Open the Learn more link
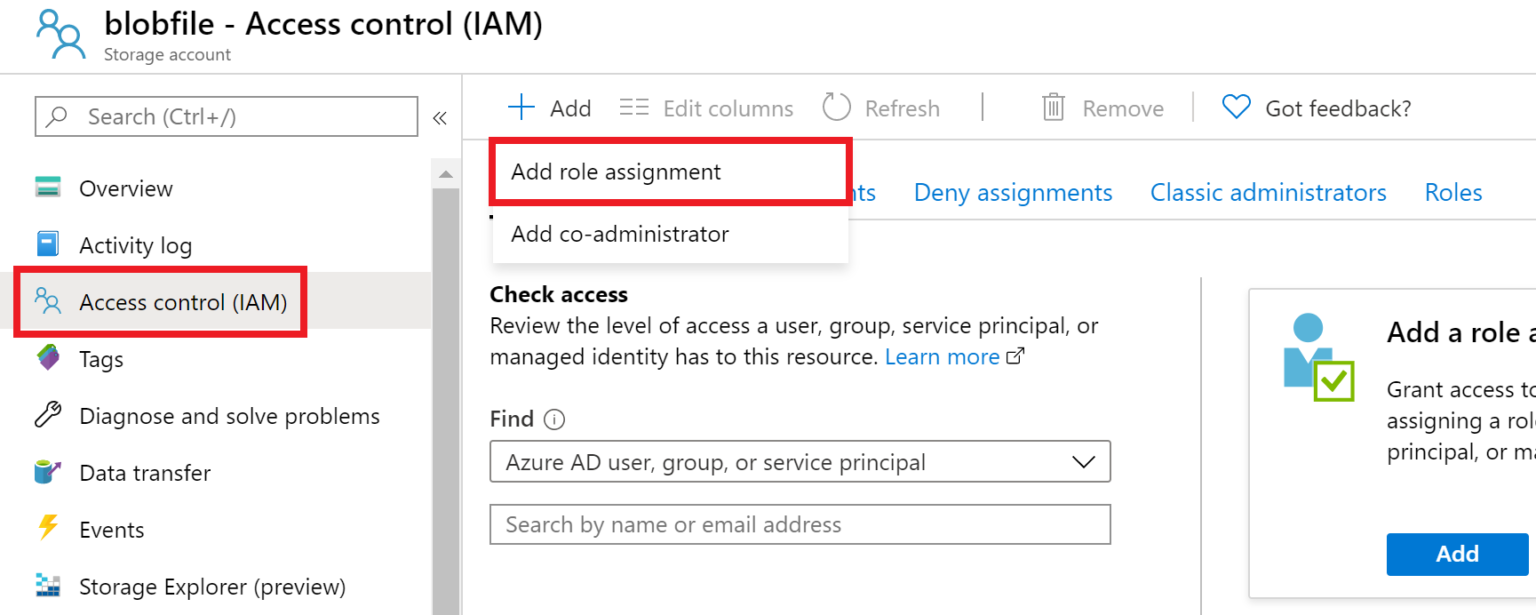Viewport: 1536px width, 615px height. coord(942,356)
